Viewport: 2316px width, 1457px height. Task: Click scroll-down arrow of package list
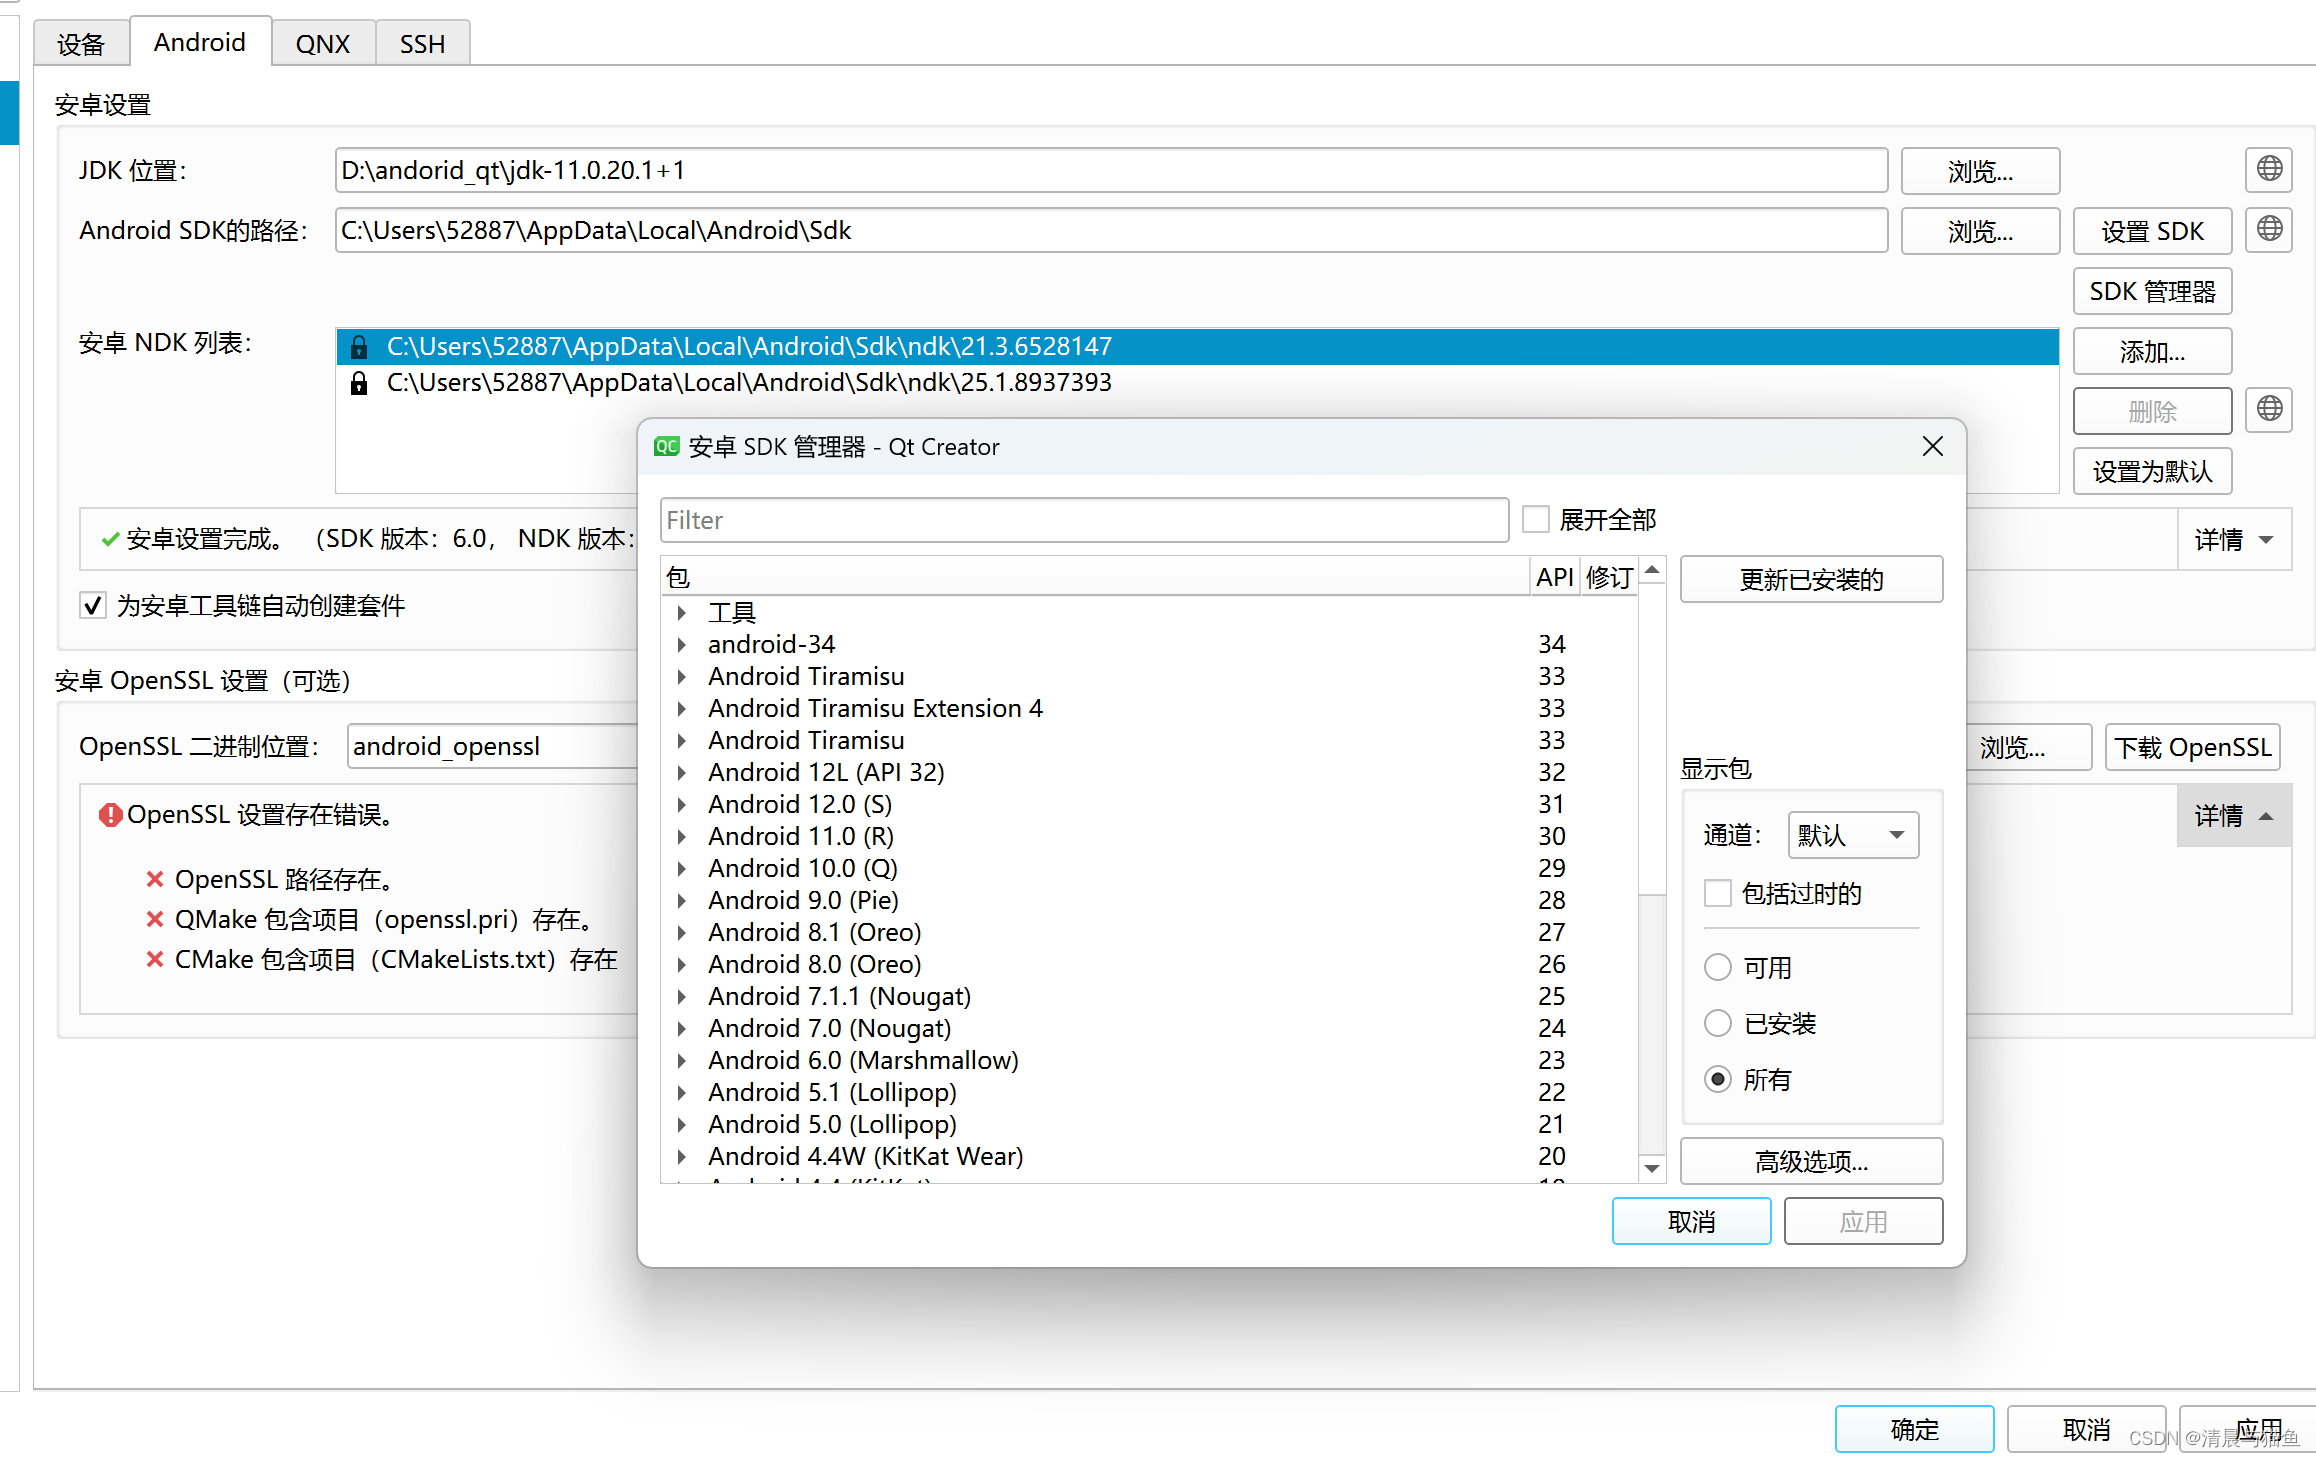(1652, 1167)
